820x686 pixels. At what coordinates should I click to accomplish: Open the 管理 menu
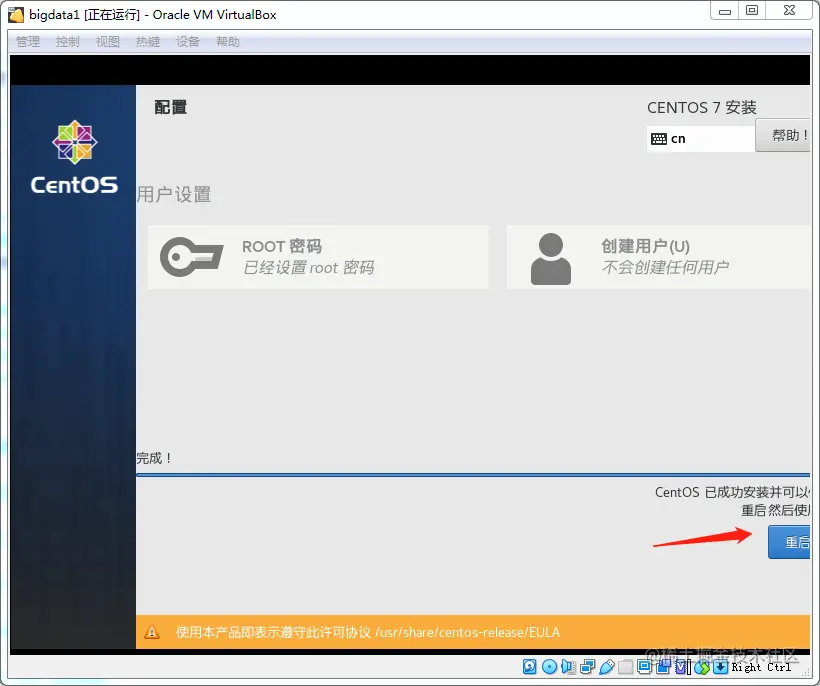(x=28, y=41)
